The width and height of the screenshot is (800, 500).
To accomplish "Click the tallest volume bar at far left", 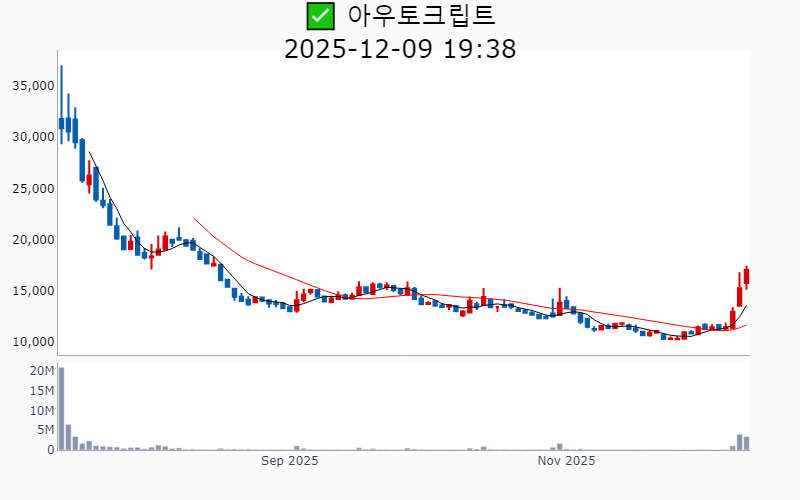I will coord(61,410).
